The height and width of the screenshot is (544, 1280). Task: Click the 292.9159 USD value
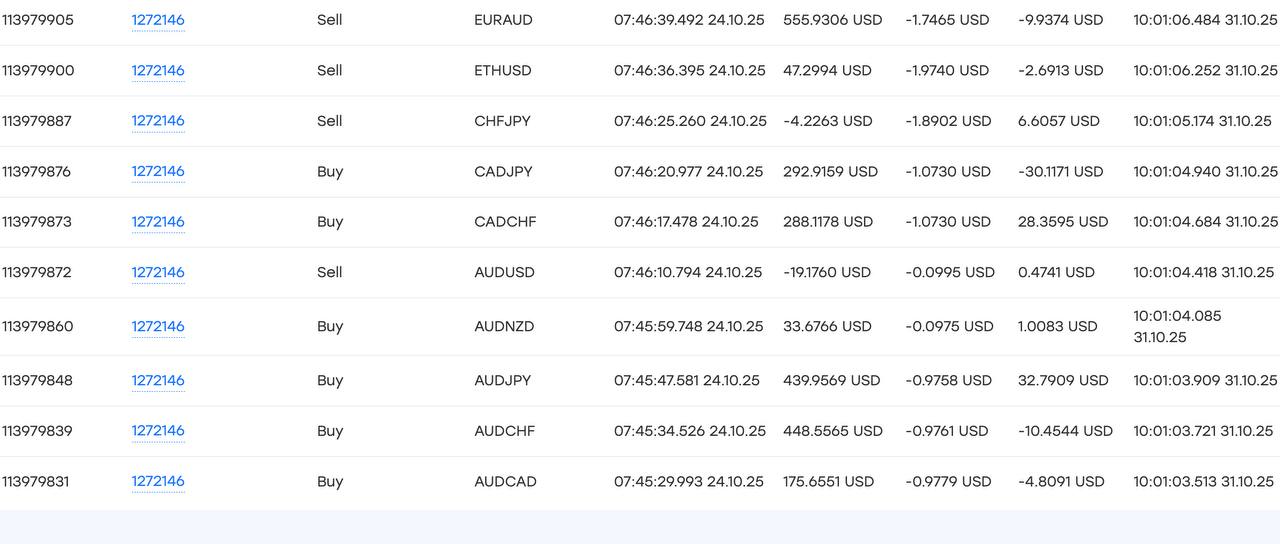[x=830, y=172]
